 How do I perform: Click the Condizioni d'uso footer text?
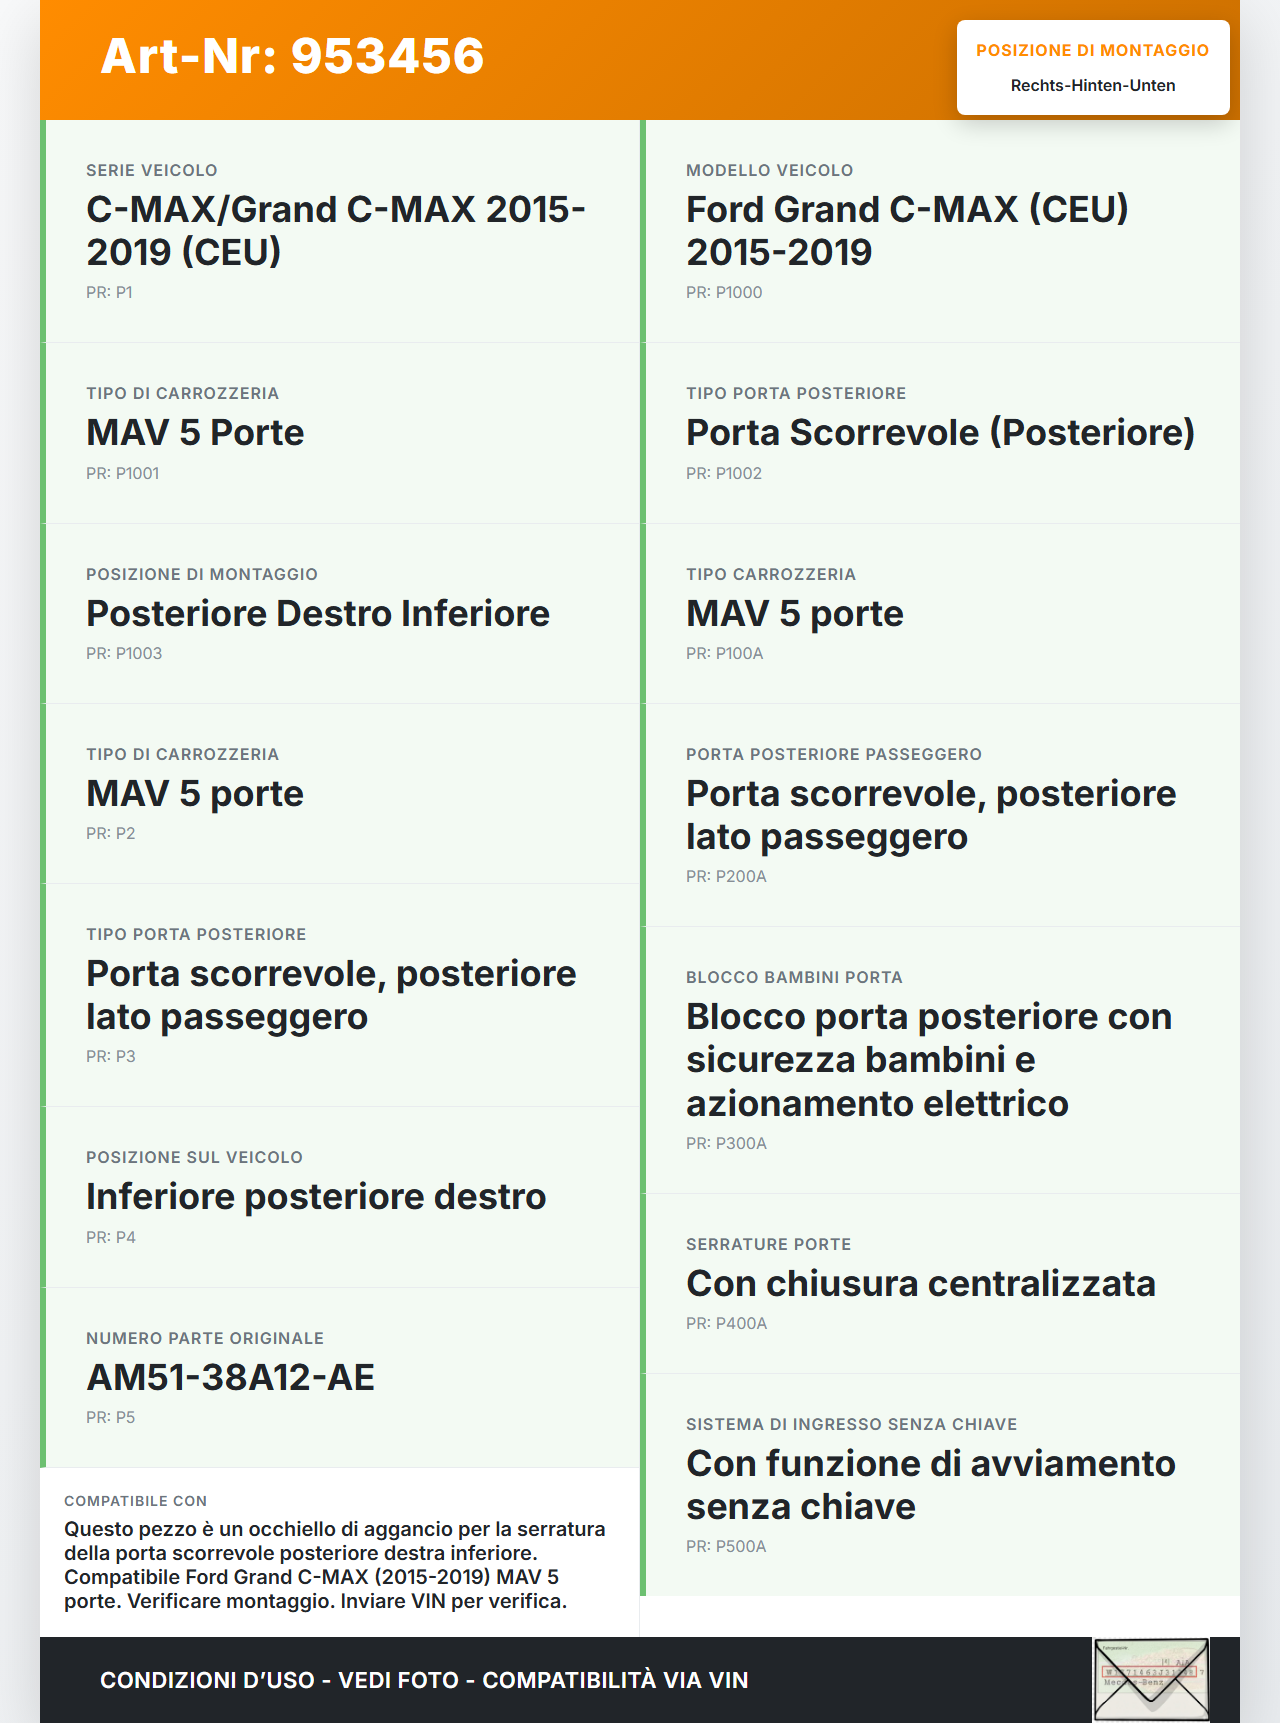[424, 1680]
